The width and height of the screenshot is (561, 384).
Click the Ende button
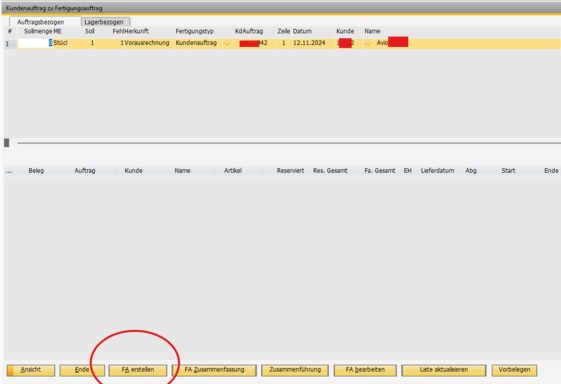pos(82,370)
